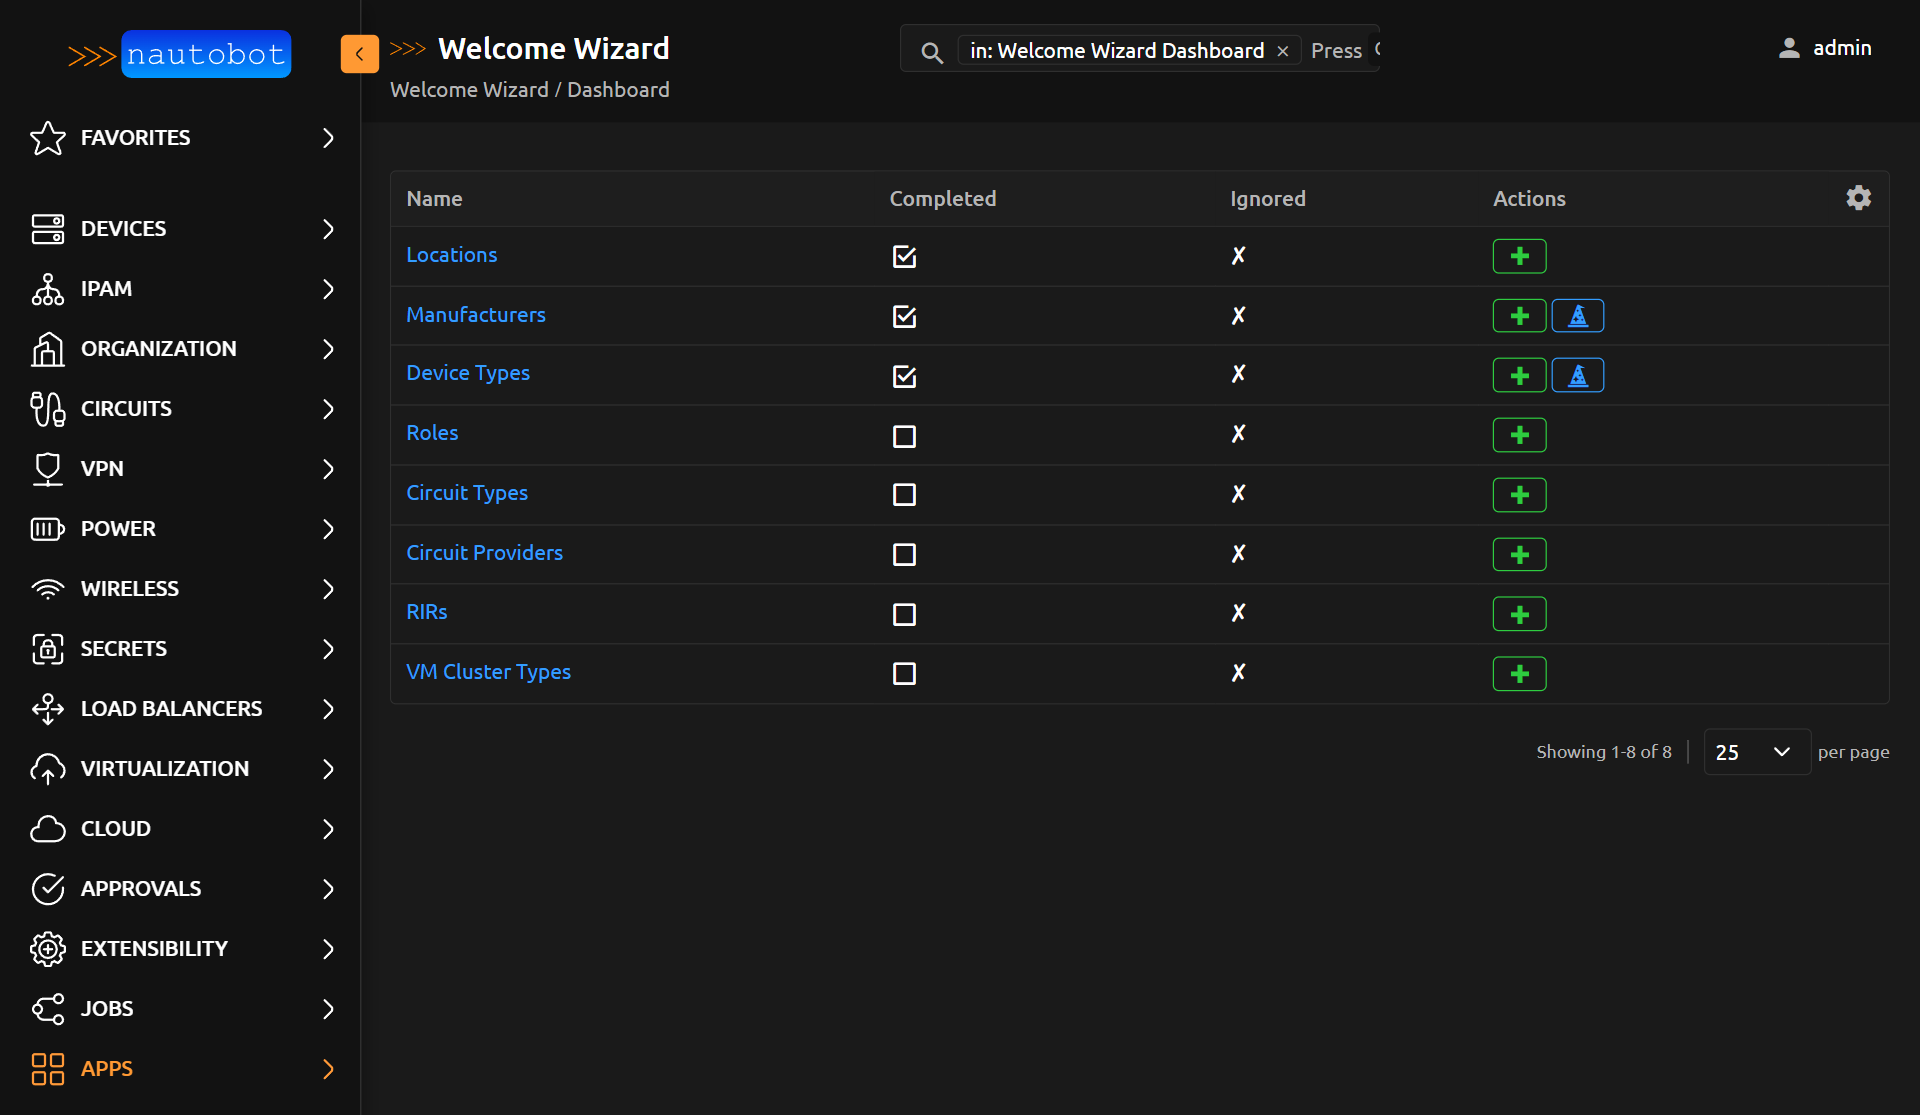1920x1115 pixels.
Task: Add a new RIR with the plus button
Action: (1518, 613)
